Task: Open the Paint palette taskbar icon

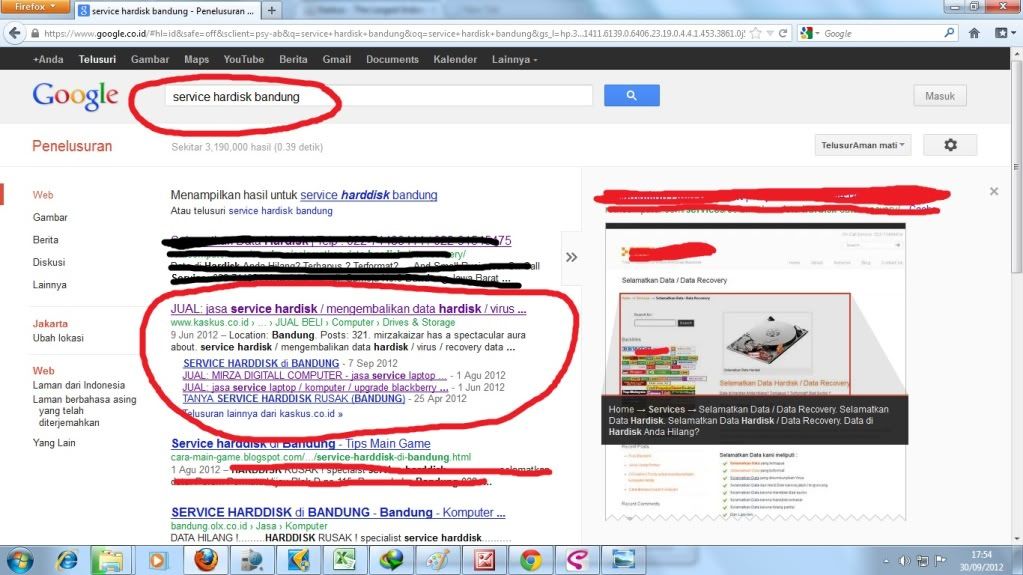Action: 437,561
